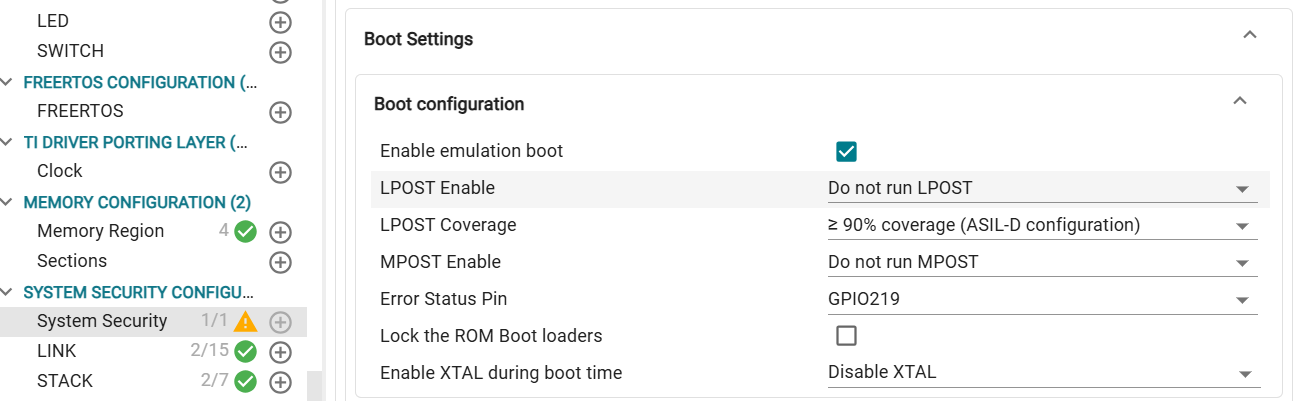
Task: Add a Clock porting layer instance
Action: 281,172
